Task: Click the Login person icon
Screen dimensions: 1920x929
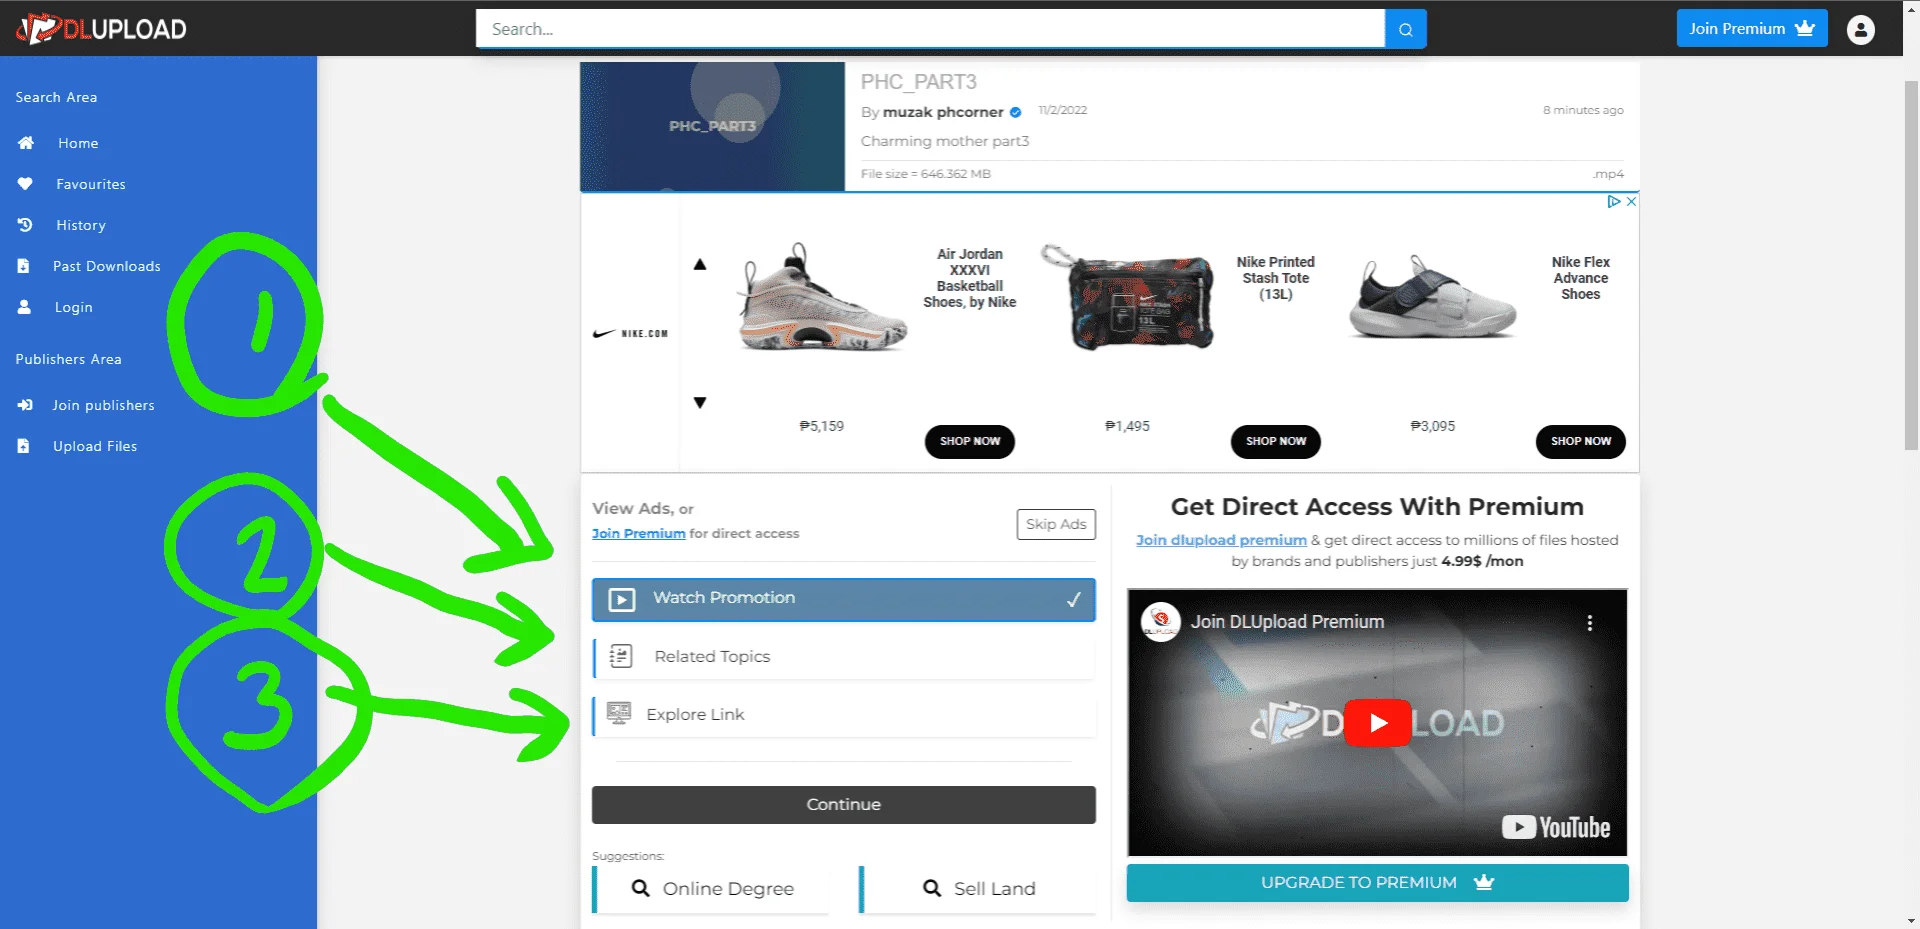Action: click(24, 307)
